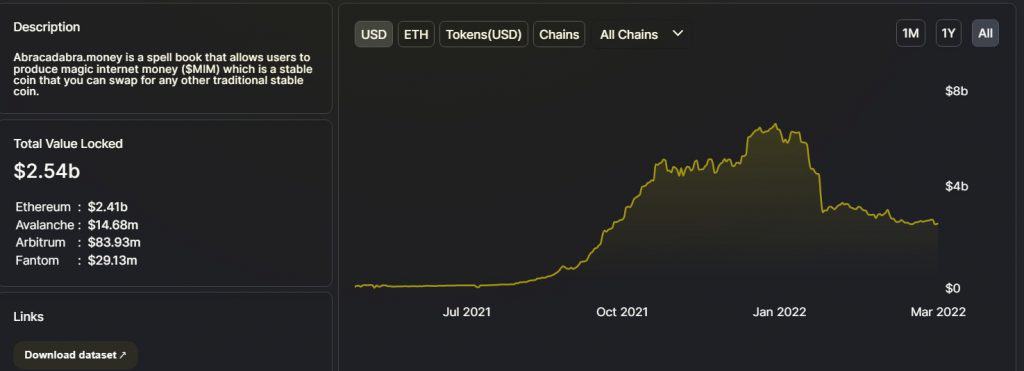Viewport: 1024px width, 371px height.
Task: Click the Links section heading
Action: [29, 317]
